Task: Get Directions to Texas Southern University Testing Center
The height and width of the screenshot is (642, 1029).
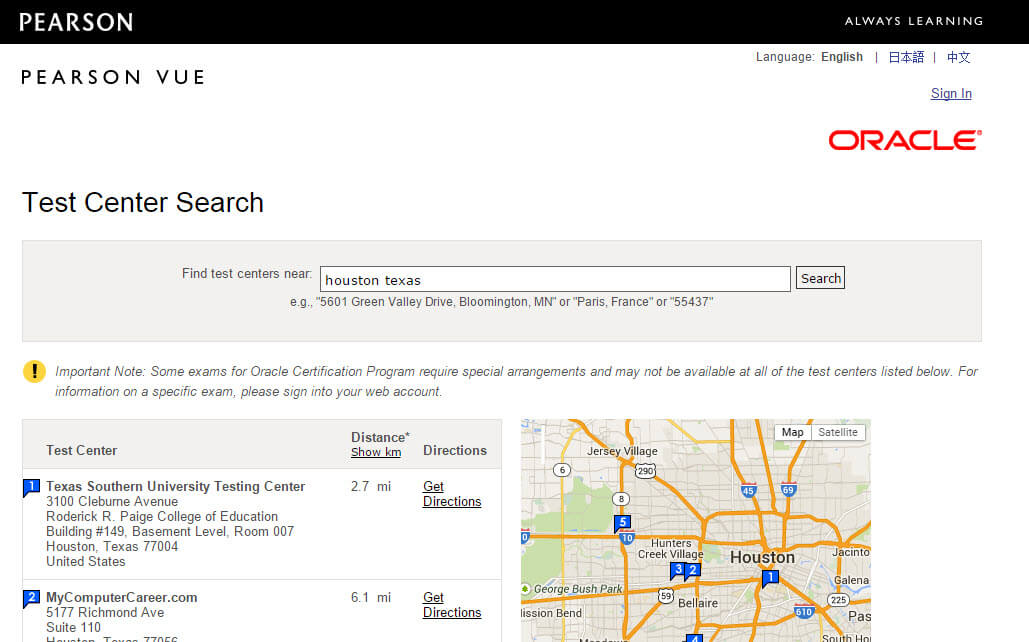Action: [452, 494]
